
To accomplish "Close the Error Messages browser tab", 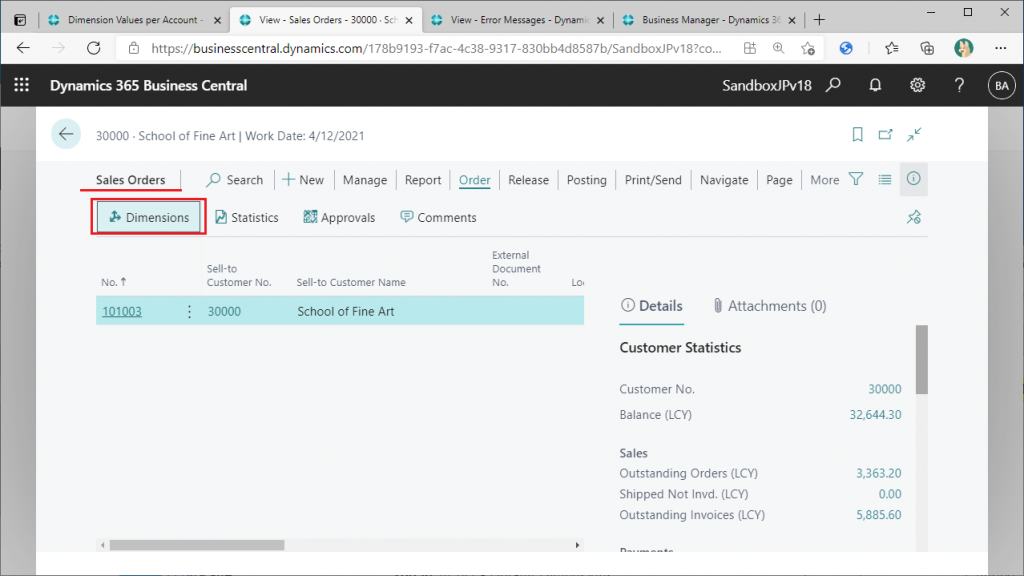I will click(x=600, y=20).
